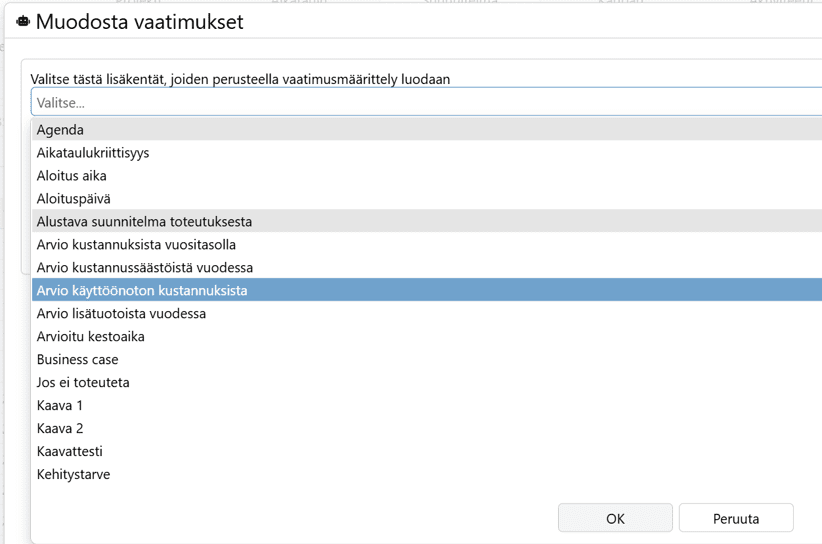Choose Kaava 1 in the list
The width and height of the screenshot is (822, 544).
click(60, 406)
